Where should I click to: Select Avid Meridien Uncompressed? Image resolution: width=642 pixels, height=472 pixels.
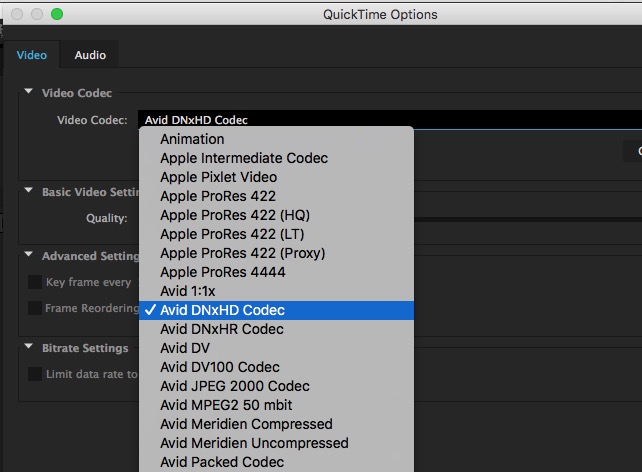point(276,443)
